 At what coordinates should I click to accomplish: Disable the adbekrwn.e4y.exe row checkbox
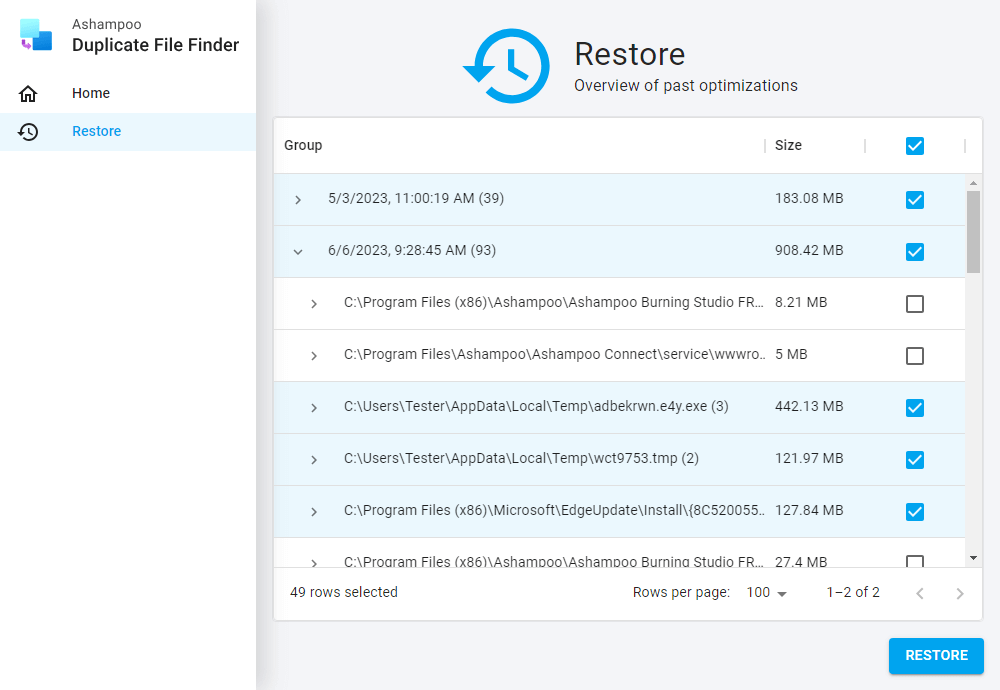coord(915,407)
